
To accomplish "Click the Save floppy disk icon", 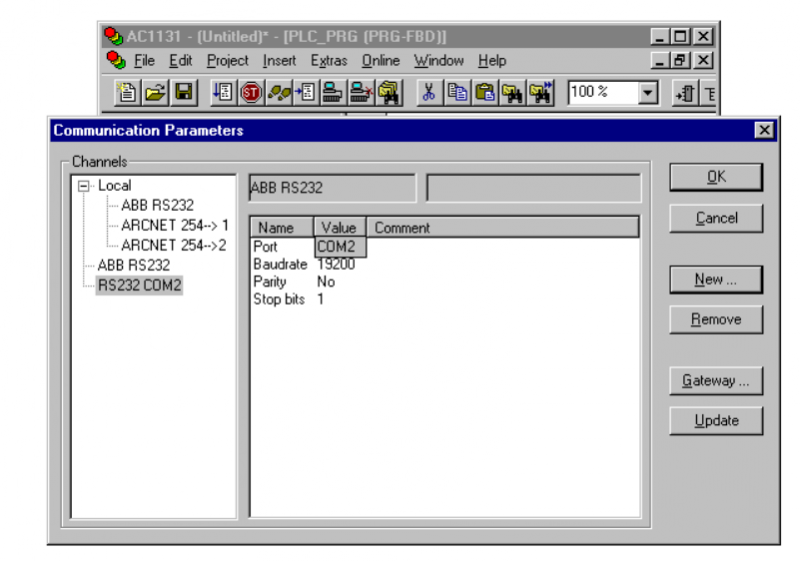I will coord(183,93).
